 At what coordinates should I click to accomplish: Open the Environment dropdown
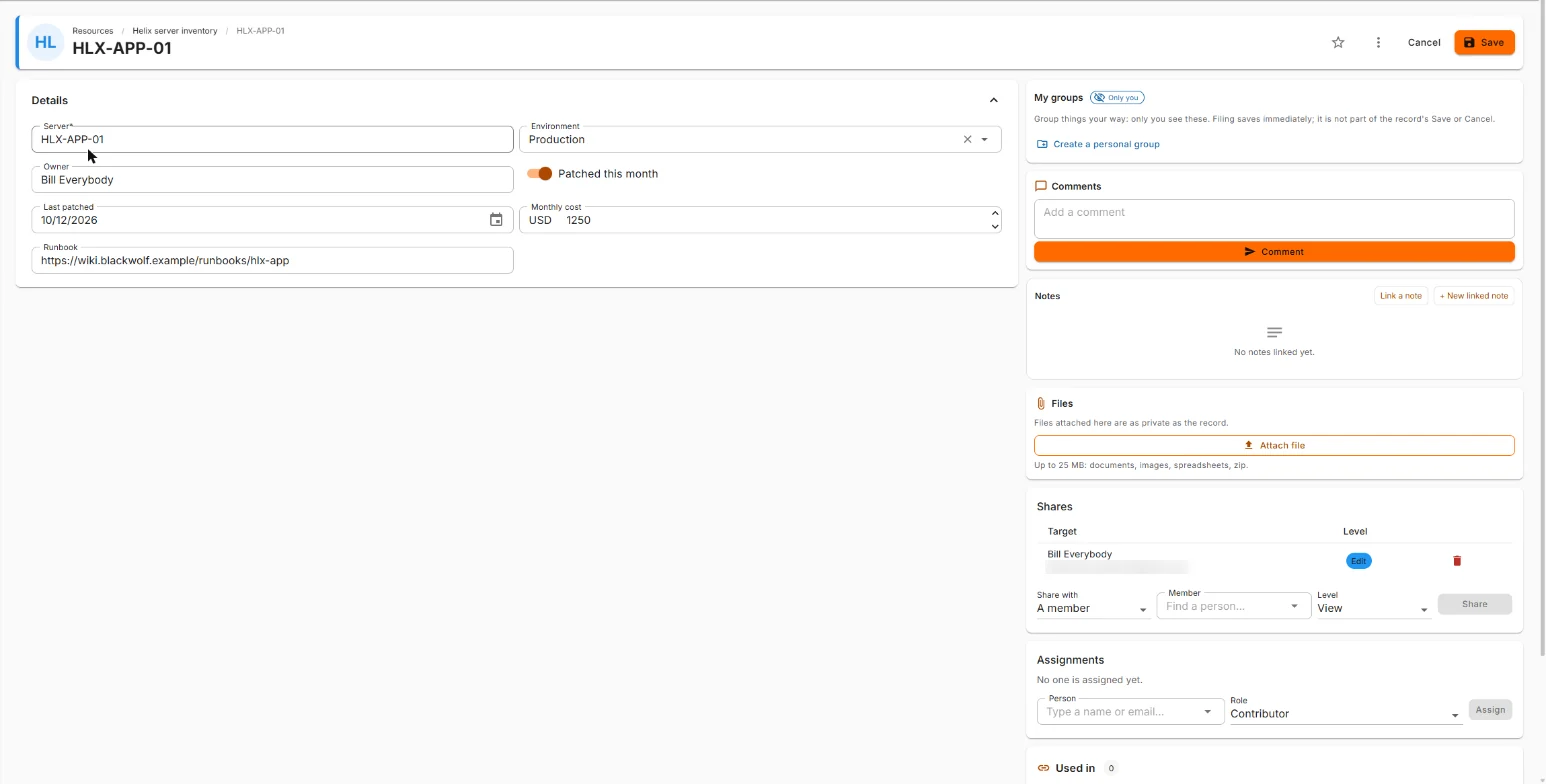click(984, 140)
